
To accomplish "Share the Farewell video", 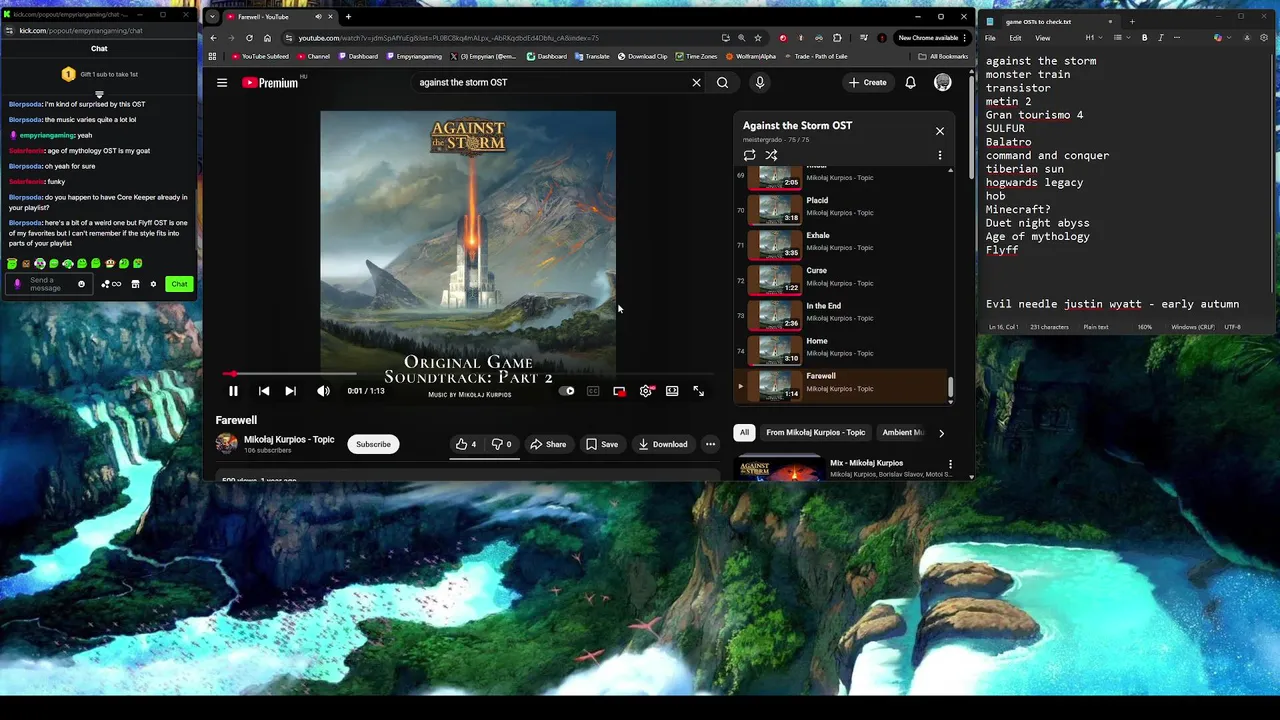I will (548, 444).
